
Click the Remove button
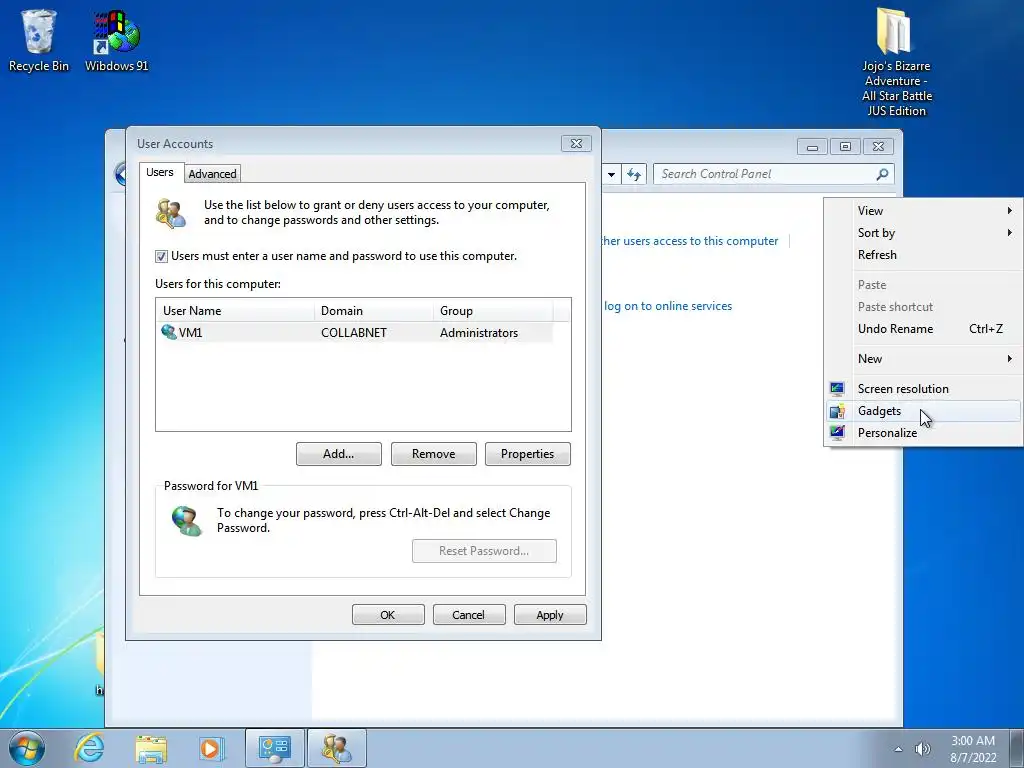[434, 454]
